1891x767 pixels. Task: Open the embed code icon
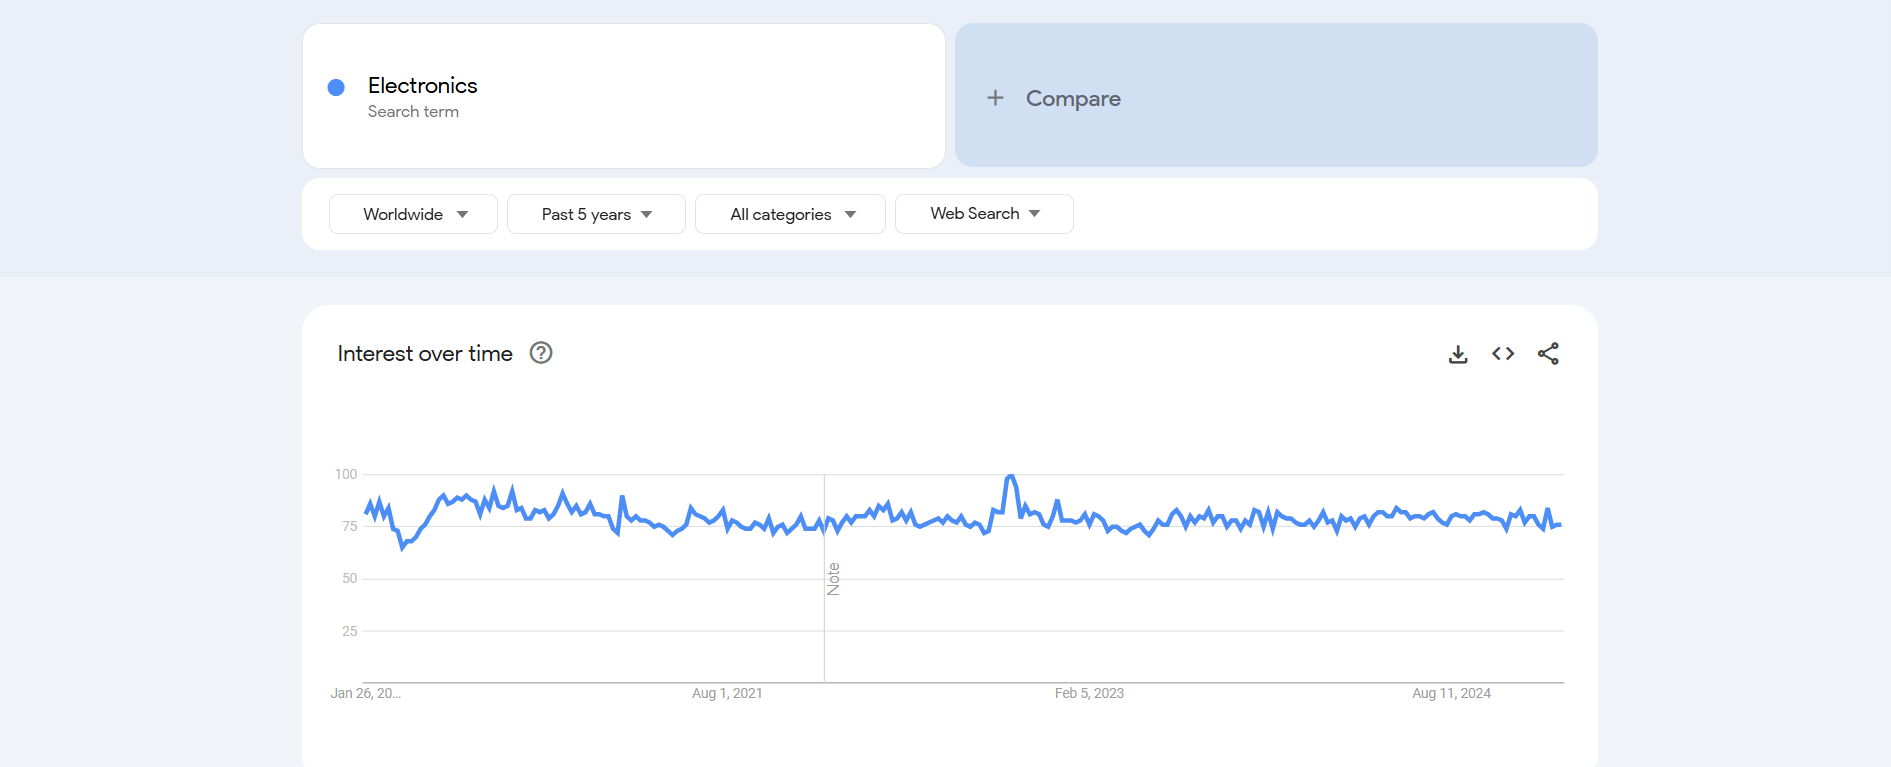click(1503, 354)
